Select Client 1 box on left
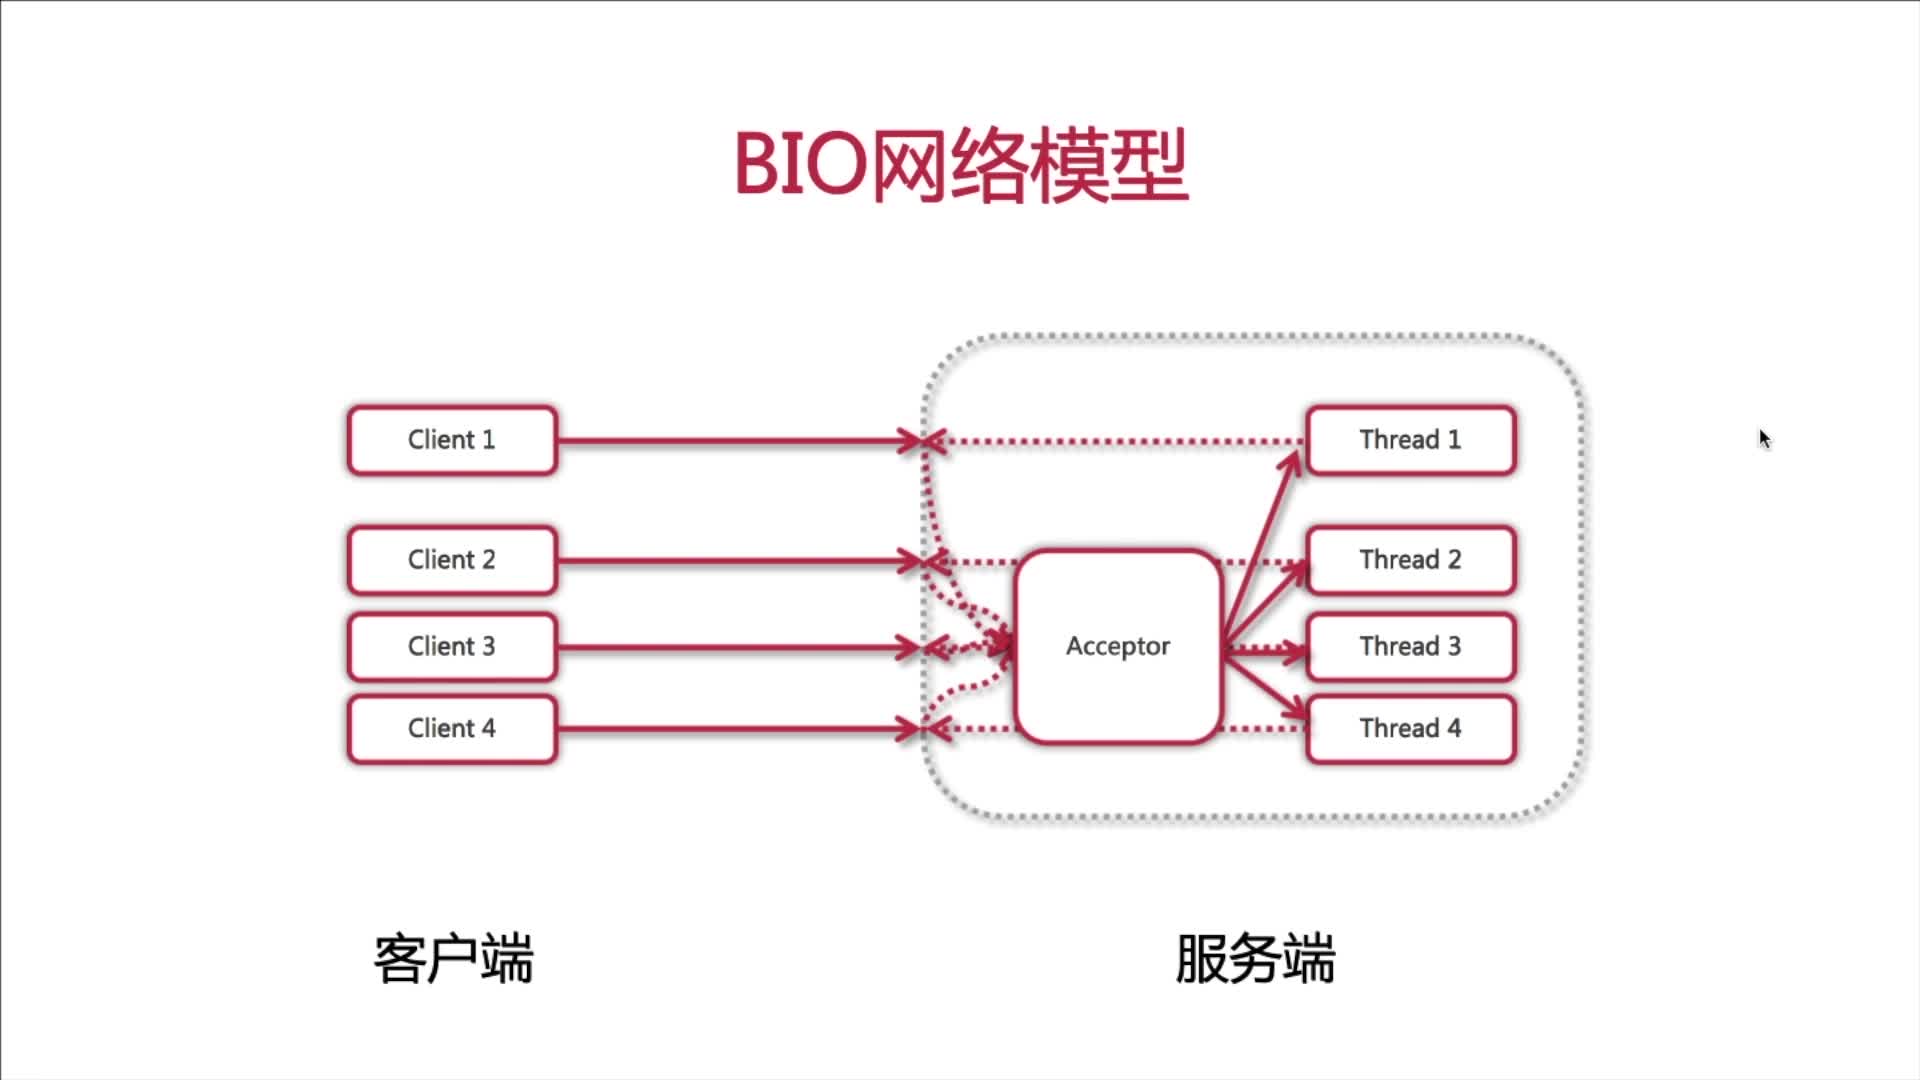The width and height of the screenshot is (1920, 1080). (x=452, y=439)
